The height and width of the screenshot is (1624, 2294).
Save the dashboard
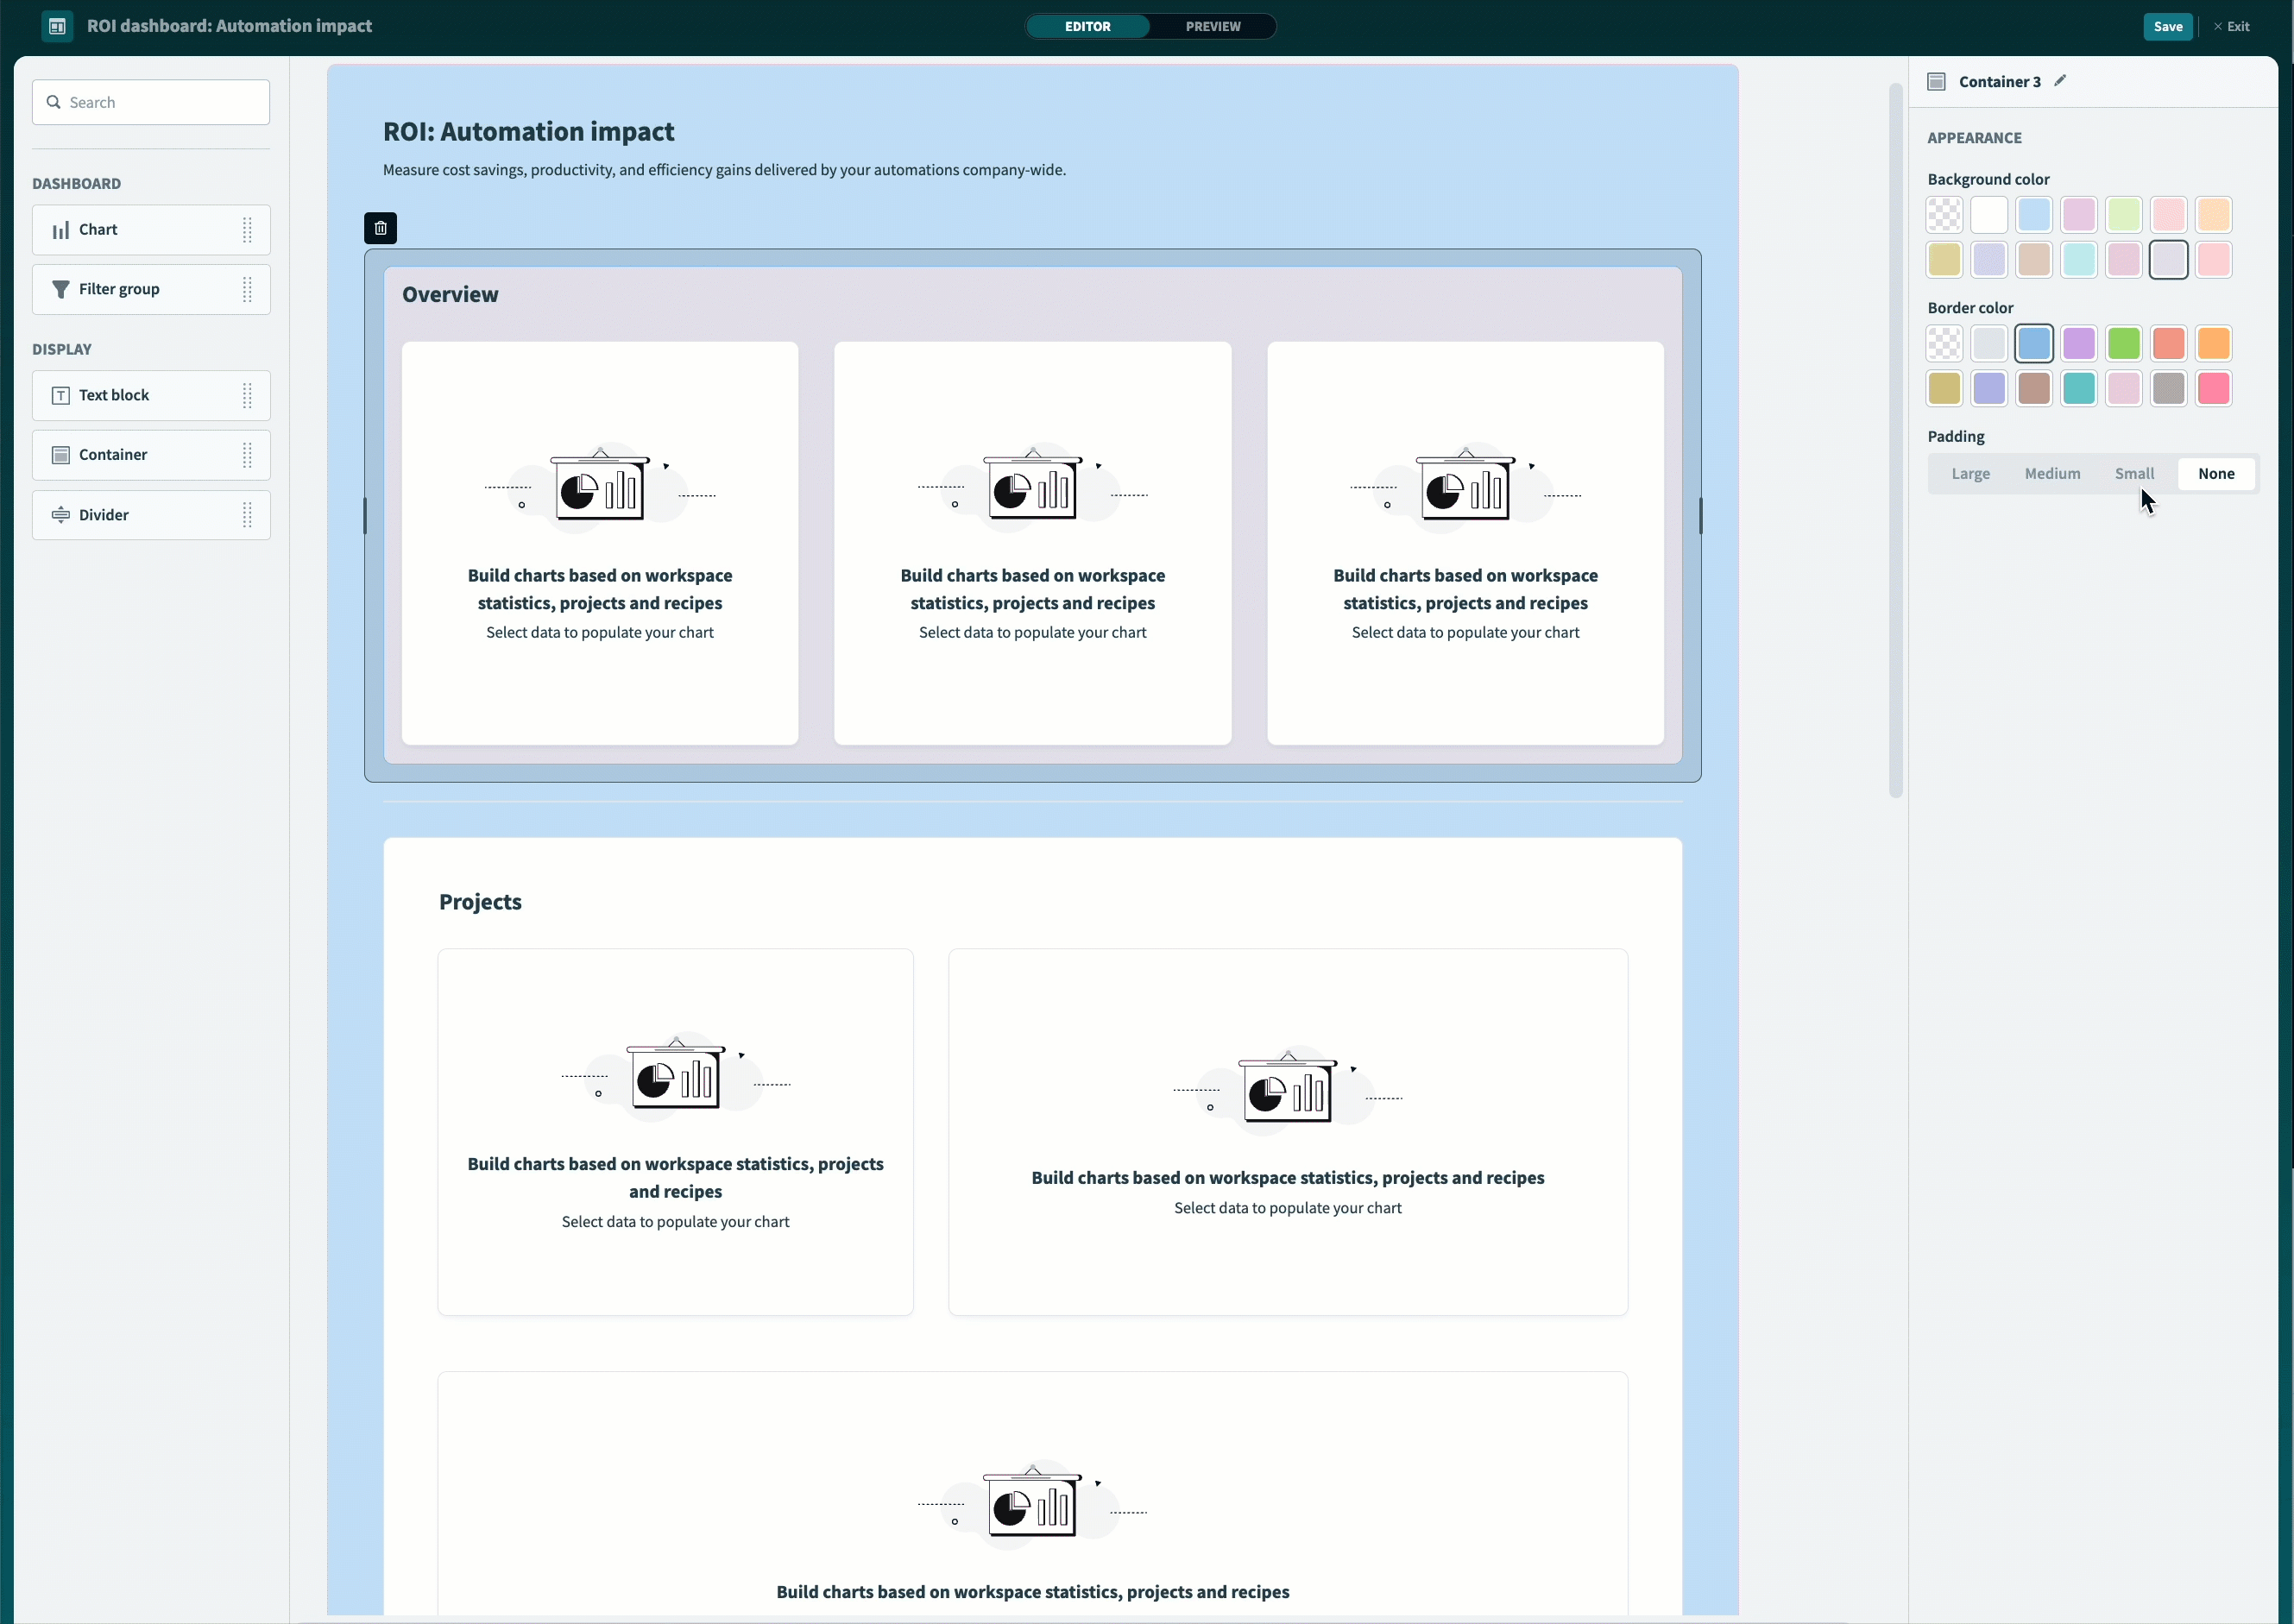point(2167,26)
